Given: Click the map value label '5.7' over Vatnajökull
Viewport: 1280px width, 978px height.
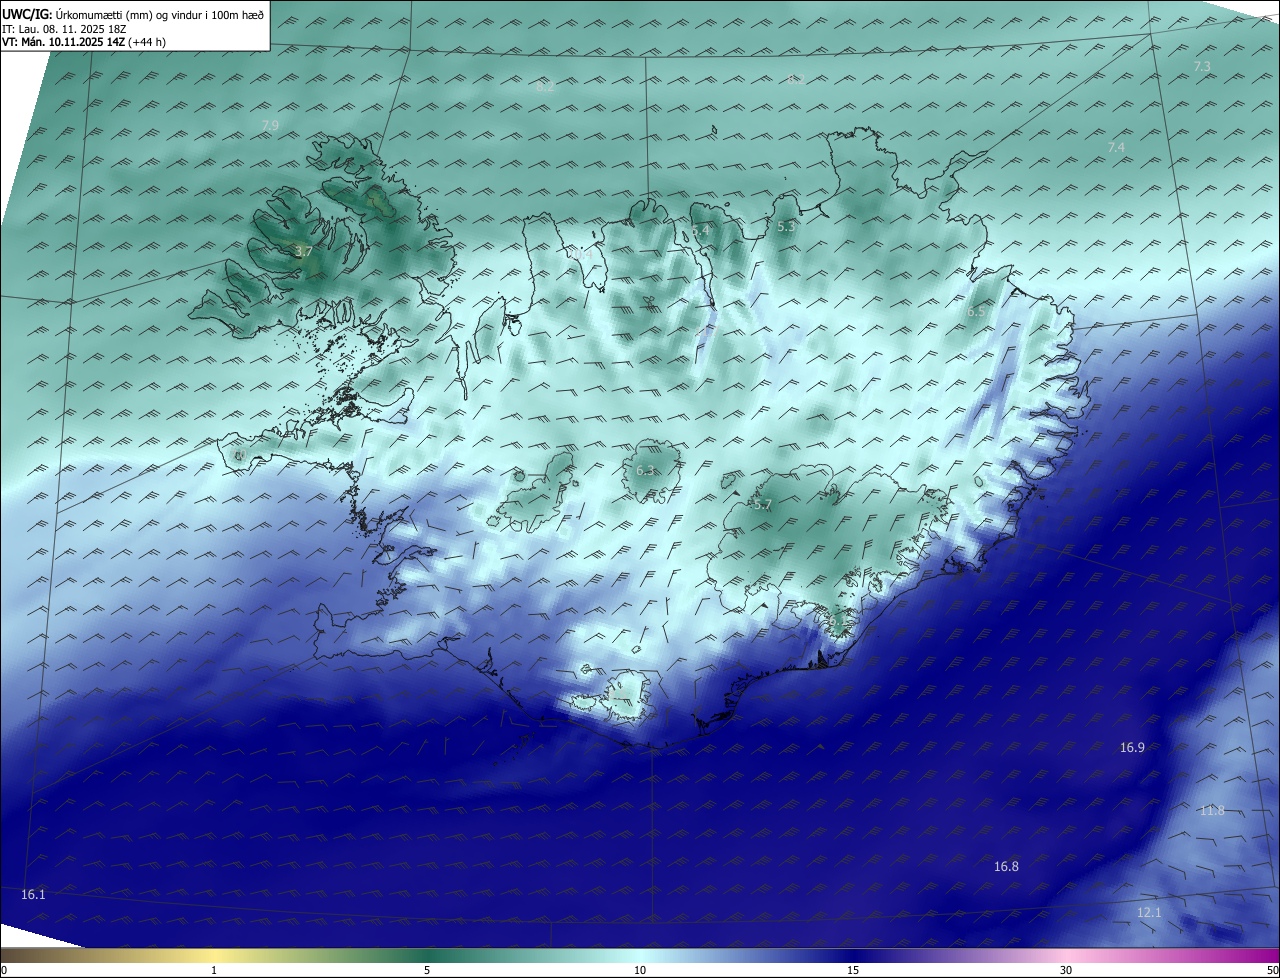Looking at the screenshot, I should (x=762, y=505).
